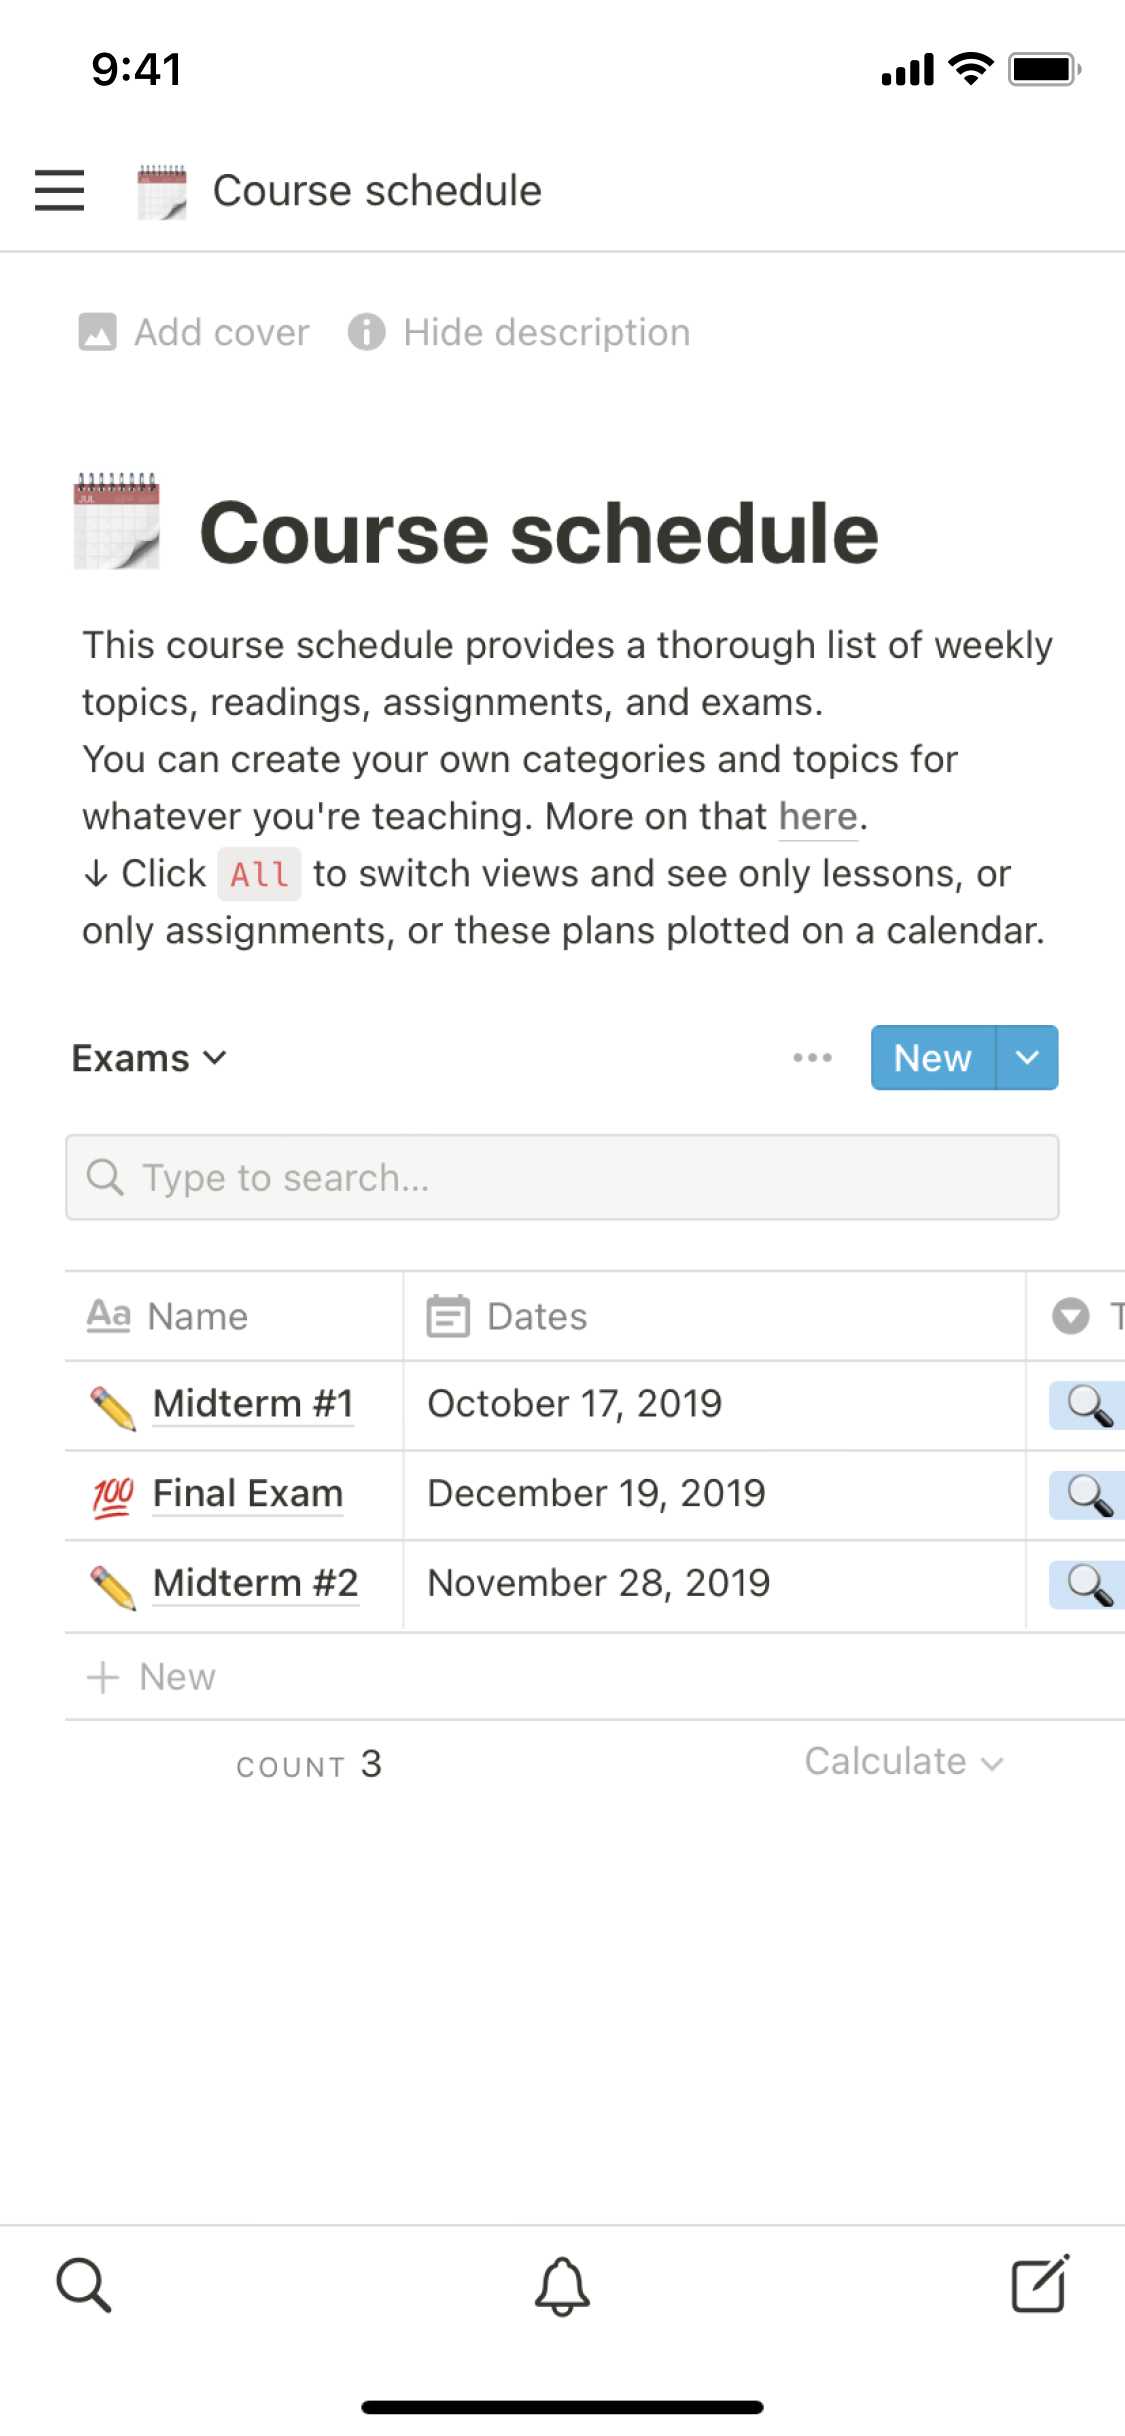Open the three-dots view options menu

[x=812, y=1057]
